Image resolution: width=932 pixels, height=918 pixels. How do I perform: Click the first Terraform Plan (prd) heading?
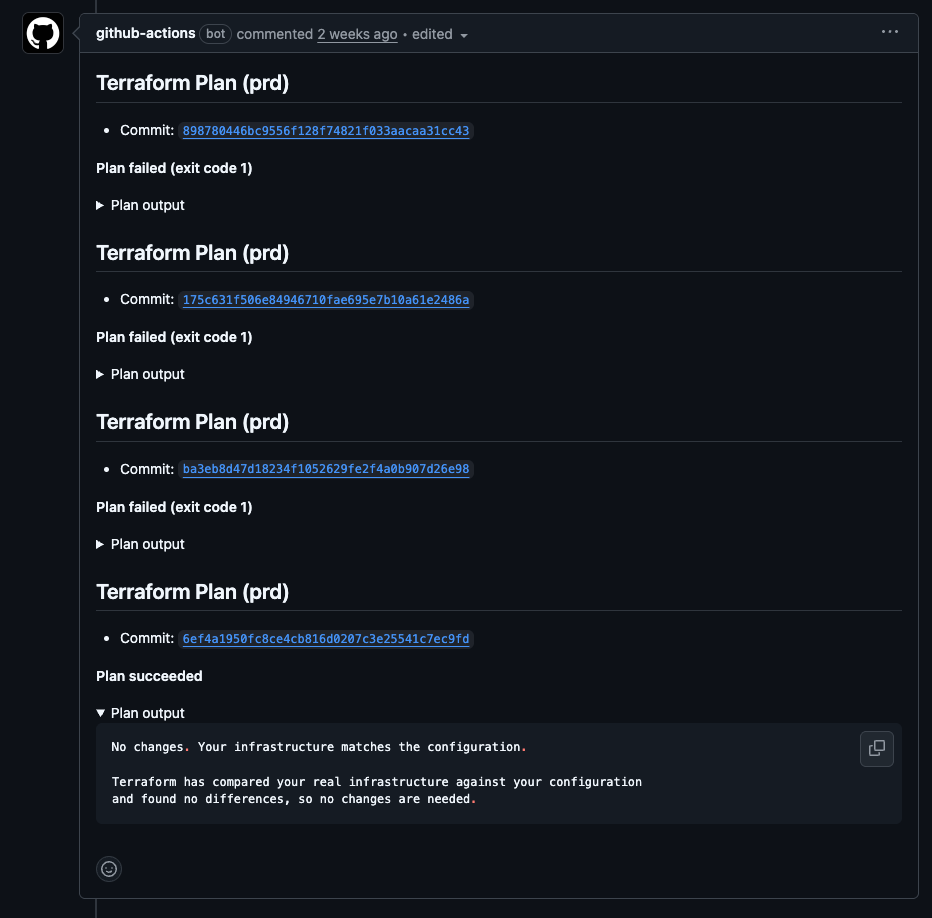click(192, 83)
